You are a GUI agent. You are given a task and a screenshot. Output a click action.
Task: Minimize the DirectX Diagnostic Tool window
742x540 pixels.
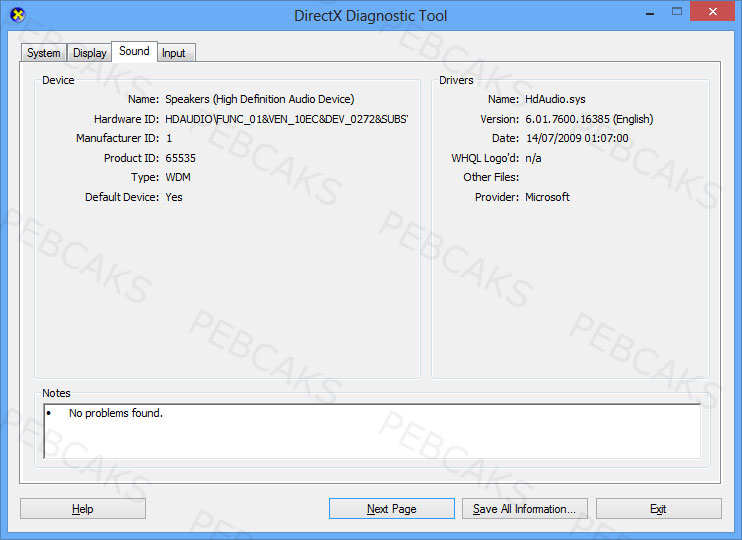650,12
